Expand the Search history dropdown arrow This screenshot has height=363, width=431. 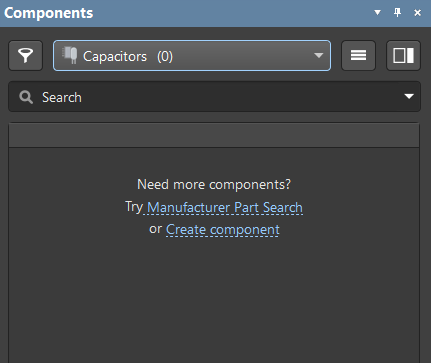click(409, 97)
